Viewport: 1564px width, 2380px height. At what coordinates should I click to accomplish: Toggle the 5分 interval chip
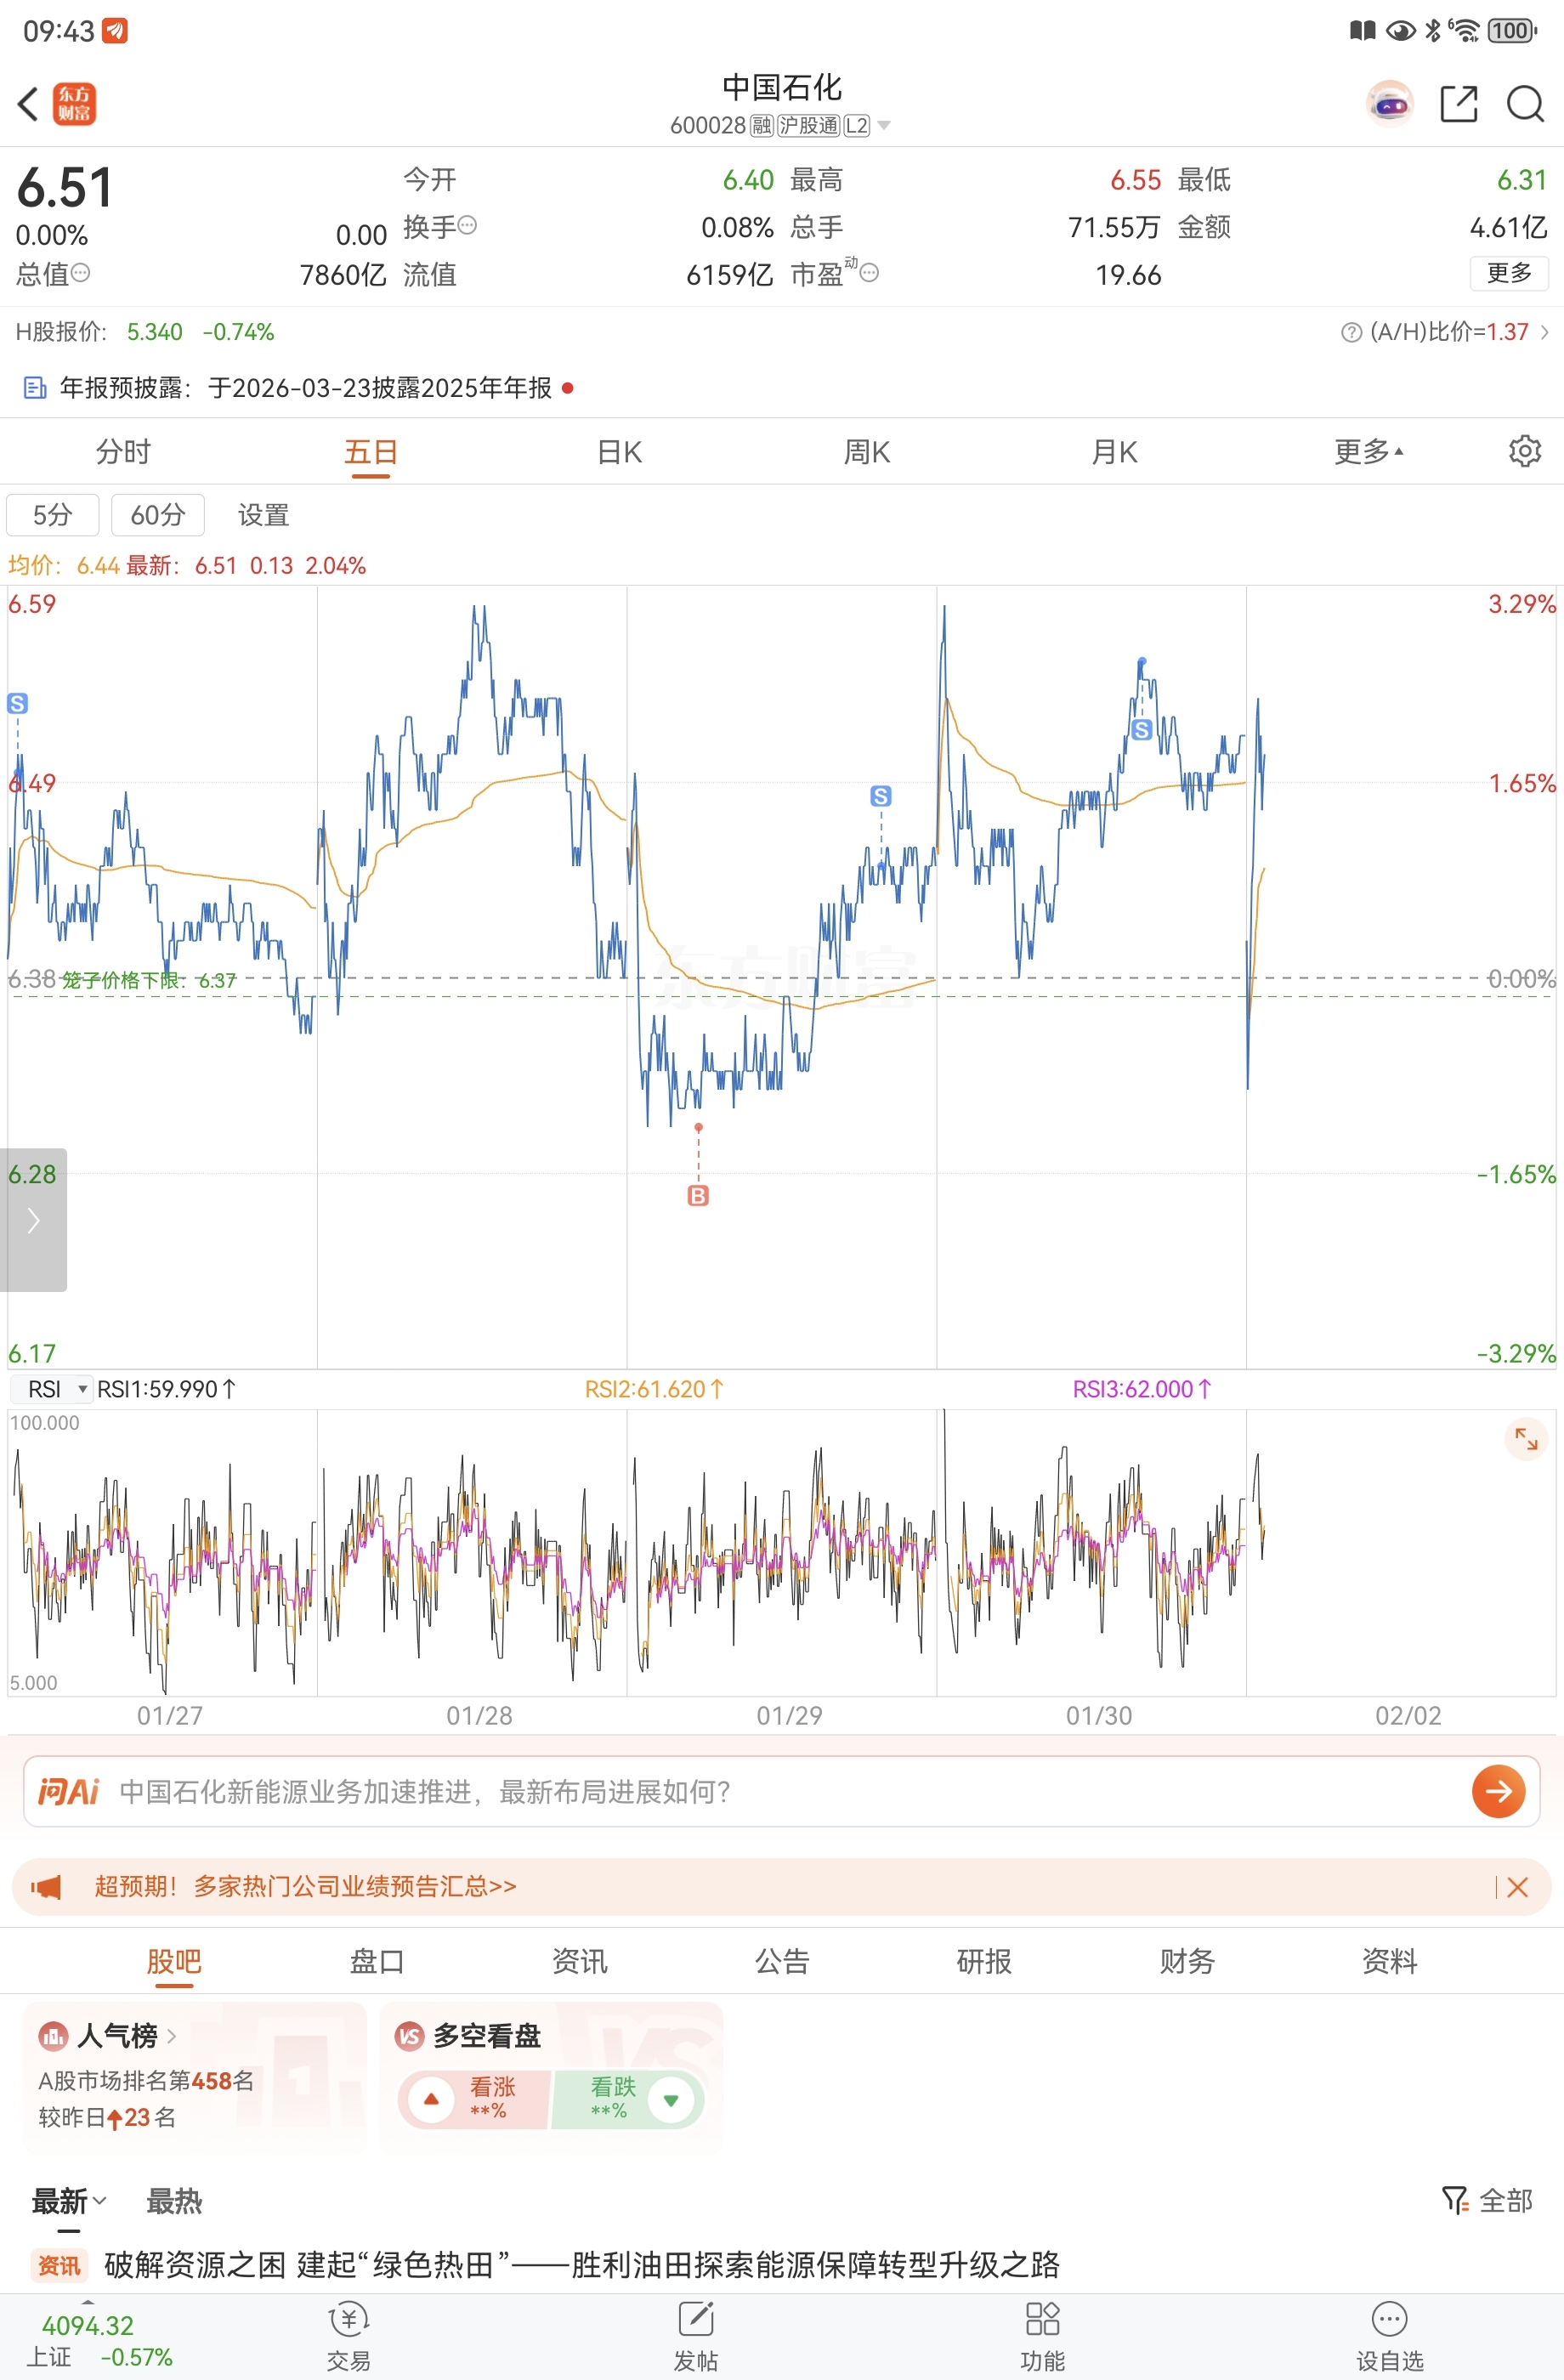click(53, 515)
